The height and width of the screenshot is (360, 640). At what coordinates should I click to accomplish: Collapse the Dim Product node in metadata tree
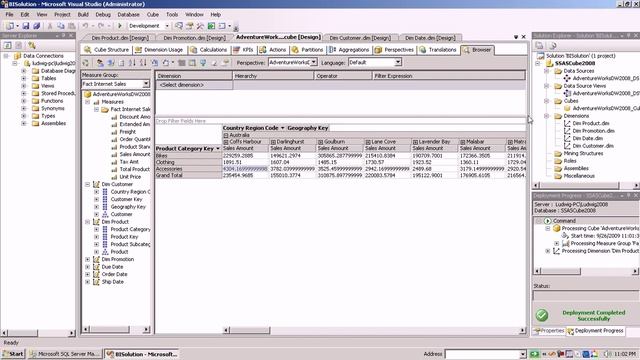pyautogui.click(x=87, y=222)
